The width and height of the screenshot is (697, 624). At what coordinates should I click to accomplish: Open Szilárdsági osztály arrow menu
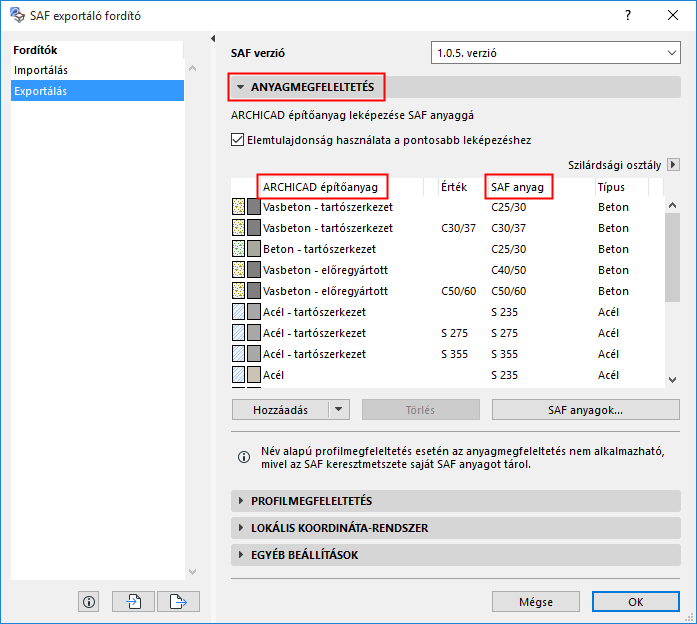673,165
